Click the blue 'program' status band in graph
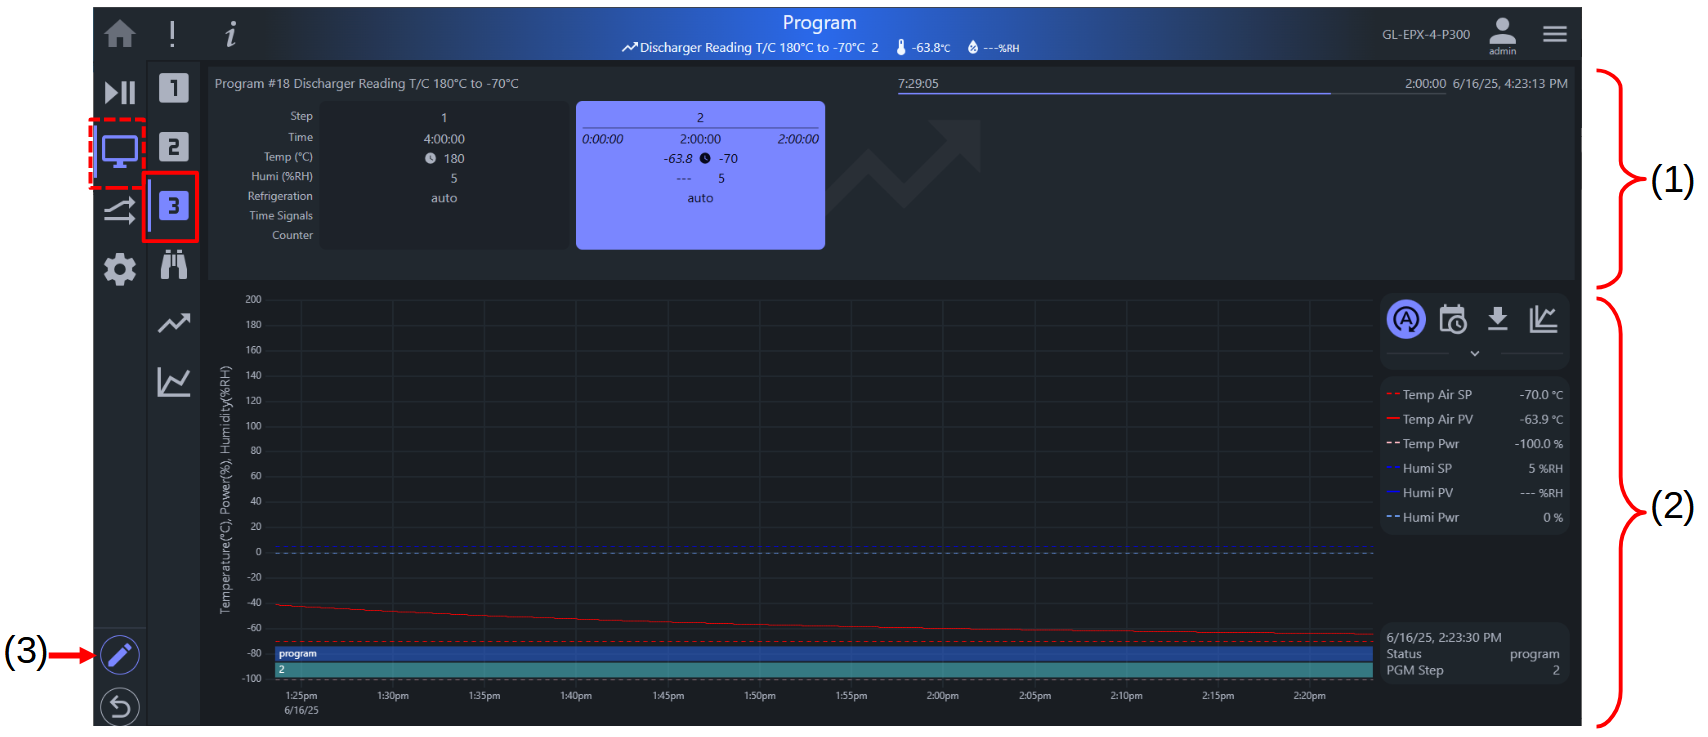The image size is (1708, 737). click(824, 653)
